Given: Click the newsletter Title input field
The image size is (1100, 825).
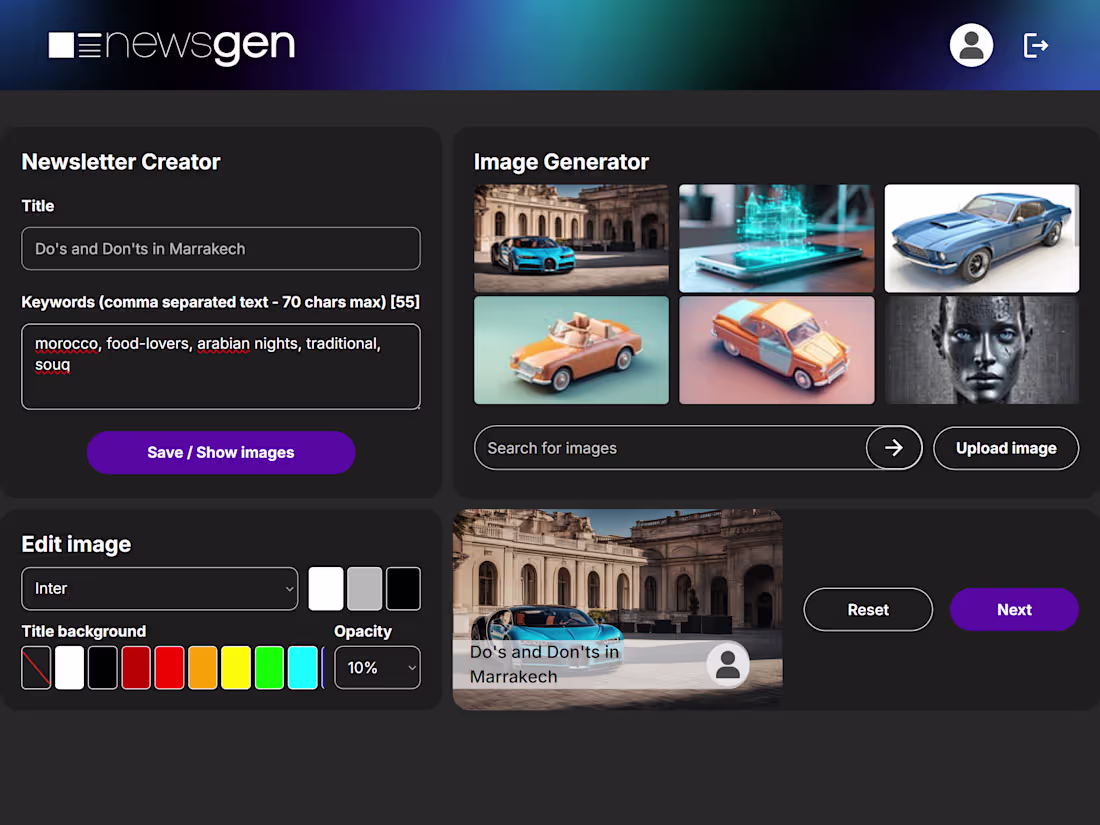Looking at the screenshot, I should [220, 248].
